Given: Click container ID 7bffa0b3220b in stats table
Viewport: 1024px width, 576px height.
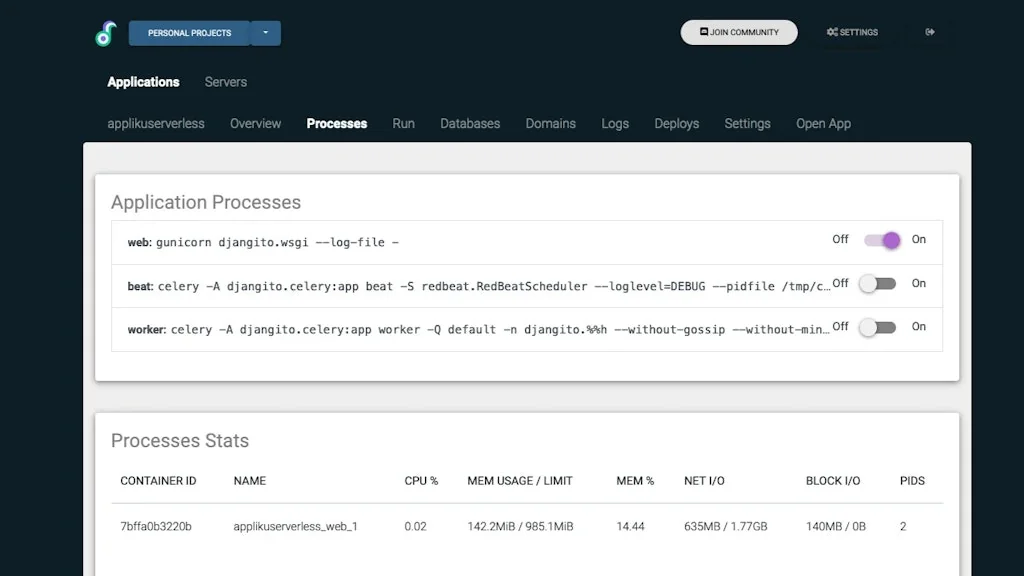Looking at the screenshot, I should (155, 525).
